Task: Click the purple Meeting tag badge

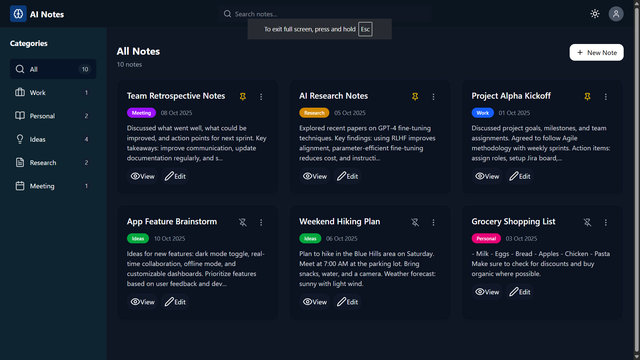Action: (x=141, y=113)
